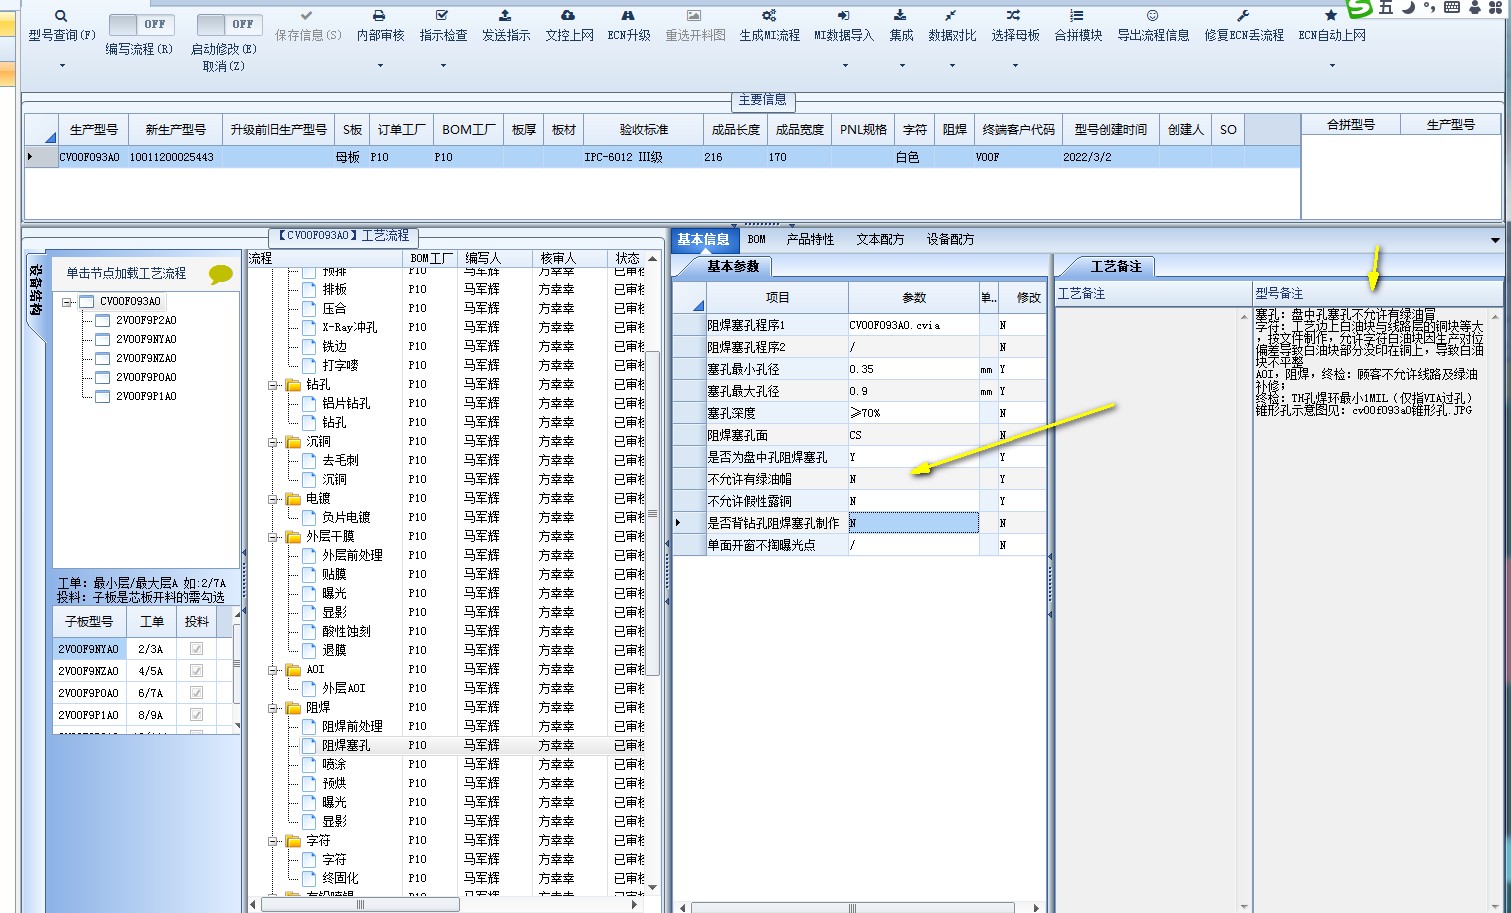Image resolution: width=1511 pixels, height=913 pixels.
Task: Collapse the 外层干膜 folder node
Action: [273, 537]
